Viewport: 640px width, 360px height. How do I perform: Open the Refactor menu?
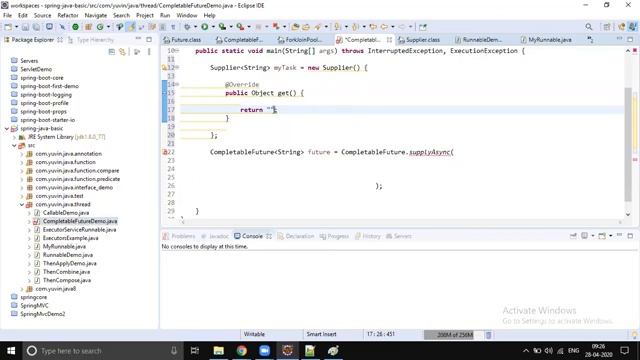pyautogui.click(x=68, y=16)
